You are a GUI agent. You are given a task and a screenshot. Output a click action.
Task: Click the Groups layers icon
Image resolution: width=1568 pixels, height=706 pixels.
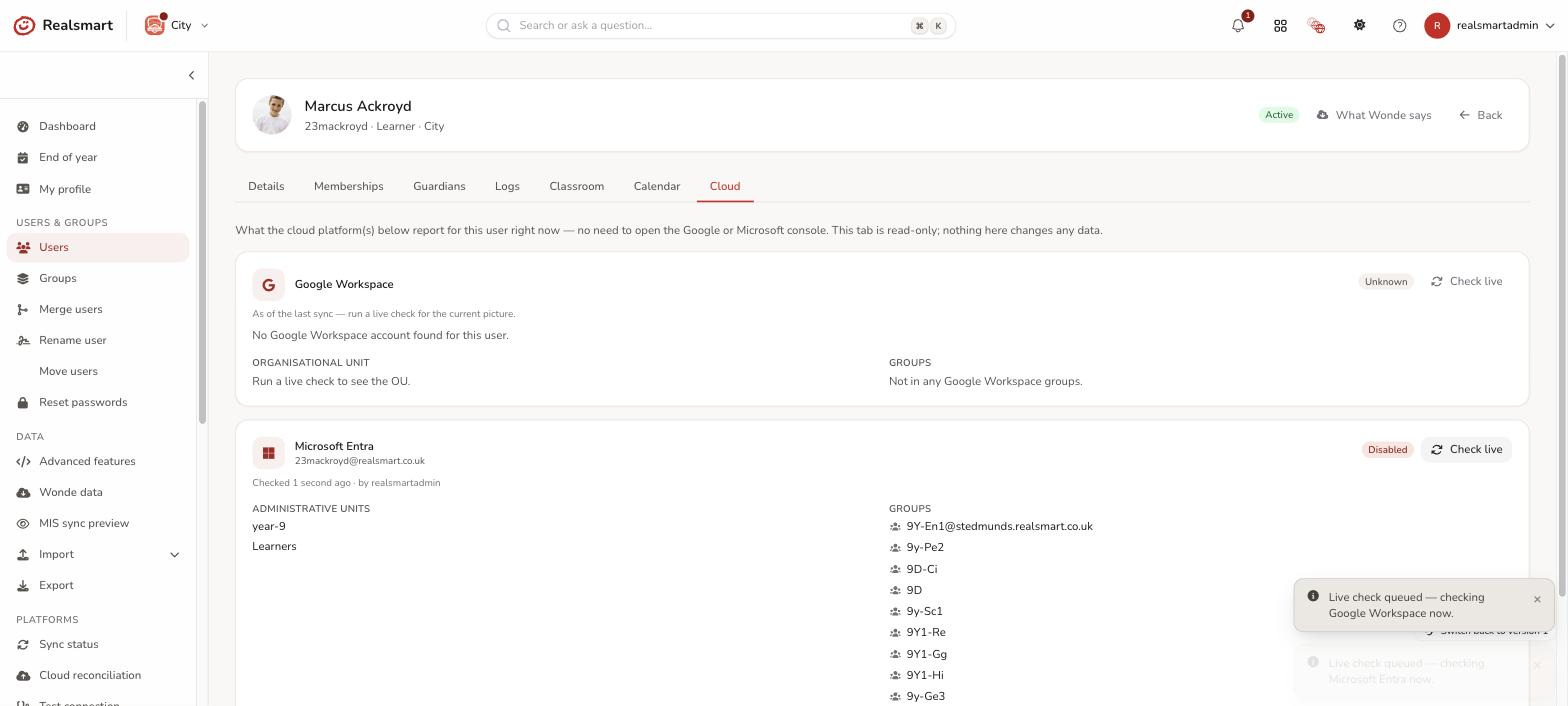click(x=23, y=278)
